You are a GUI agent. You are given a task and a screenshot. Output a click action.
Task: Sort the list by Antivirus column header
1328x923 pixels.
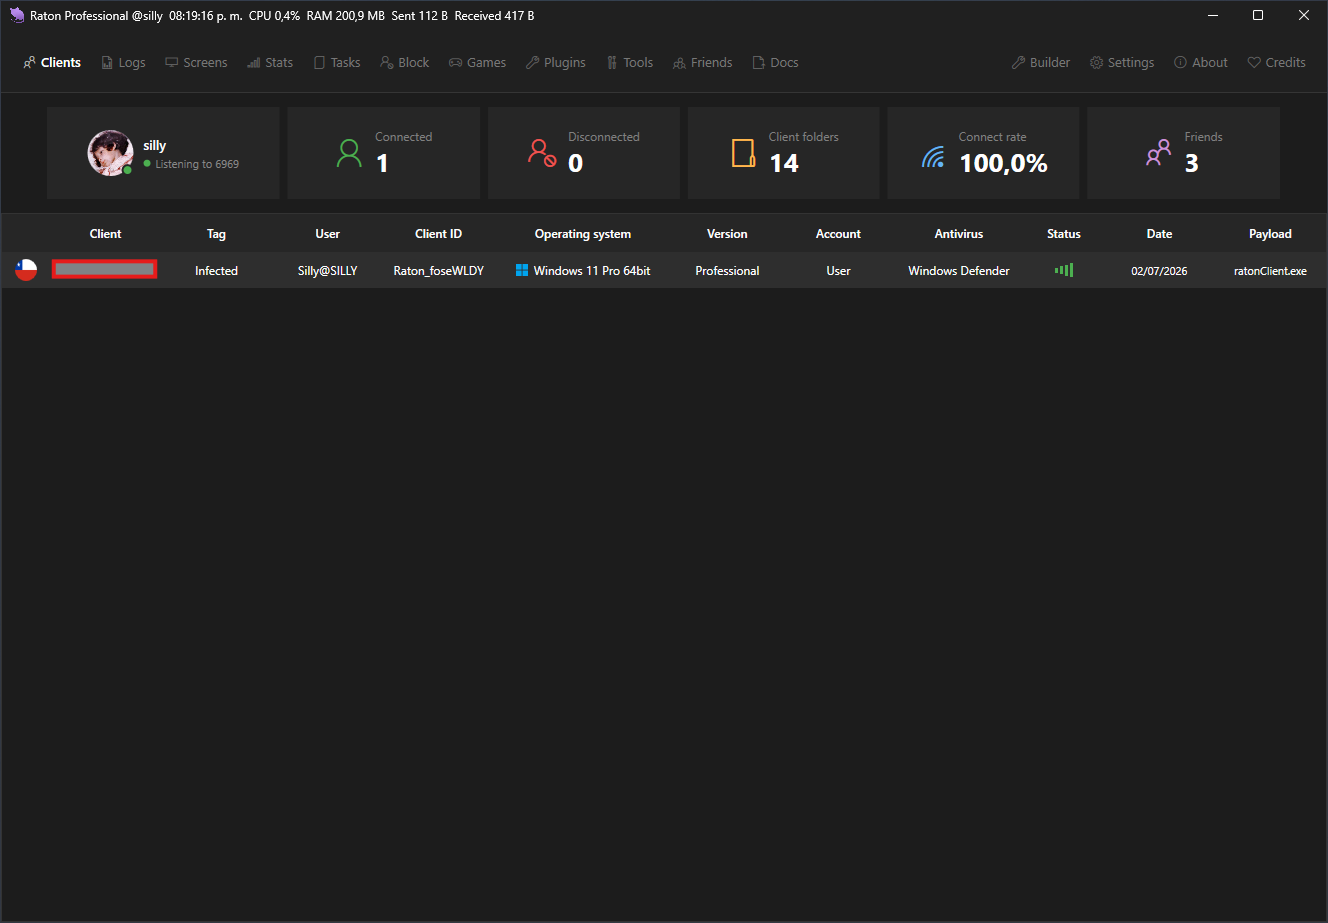click(959, 234)
